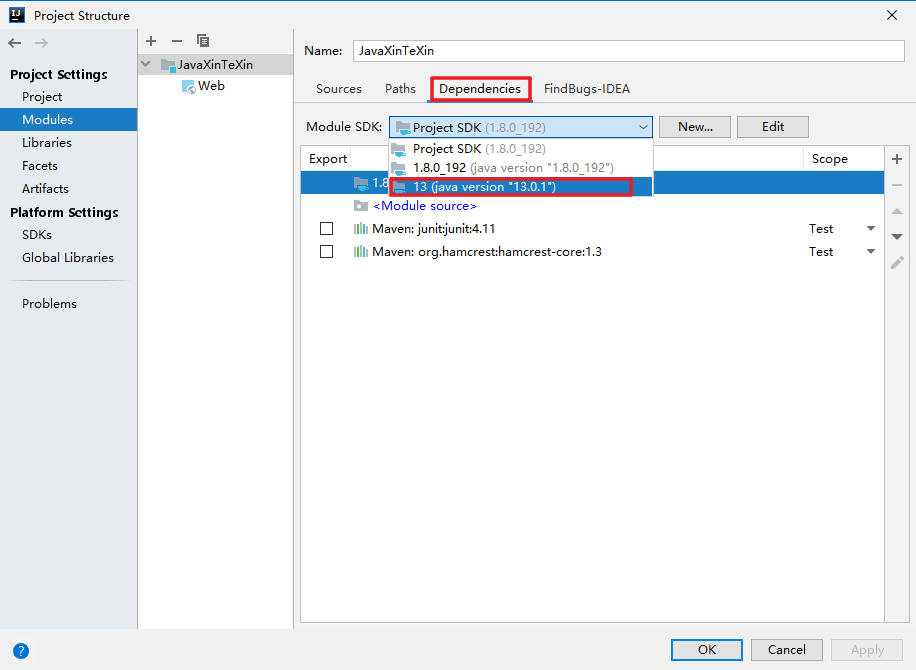
Task: Move dependency down arrow icon
Action: (x=897, y=237)
